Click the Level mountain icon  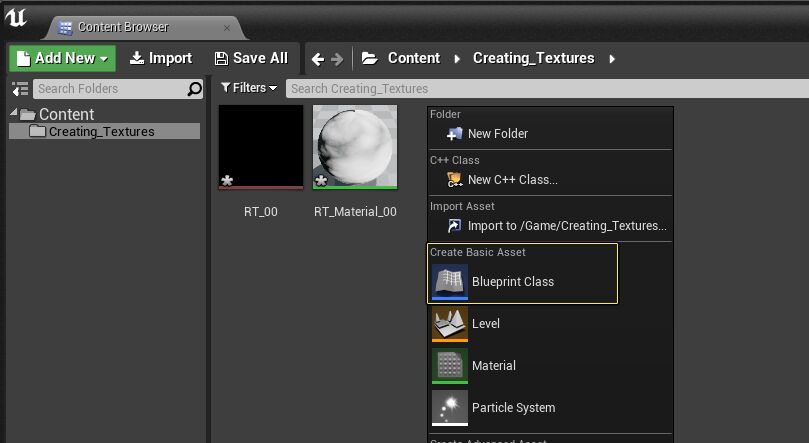pos(450,324)
